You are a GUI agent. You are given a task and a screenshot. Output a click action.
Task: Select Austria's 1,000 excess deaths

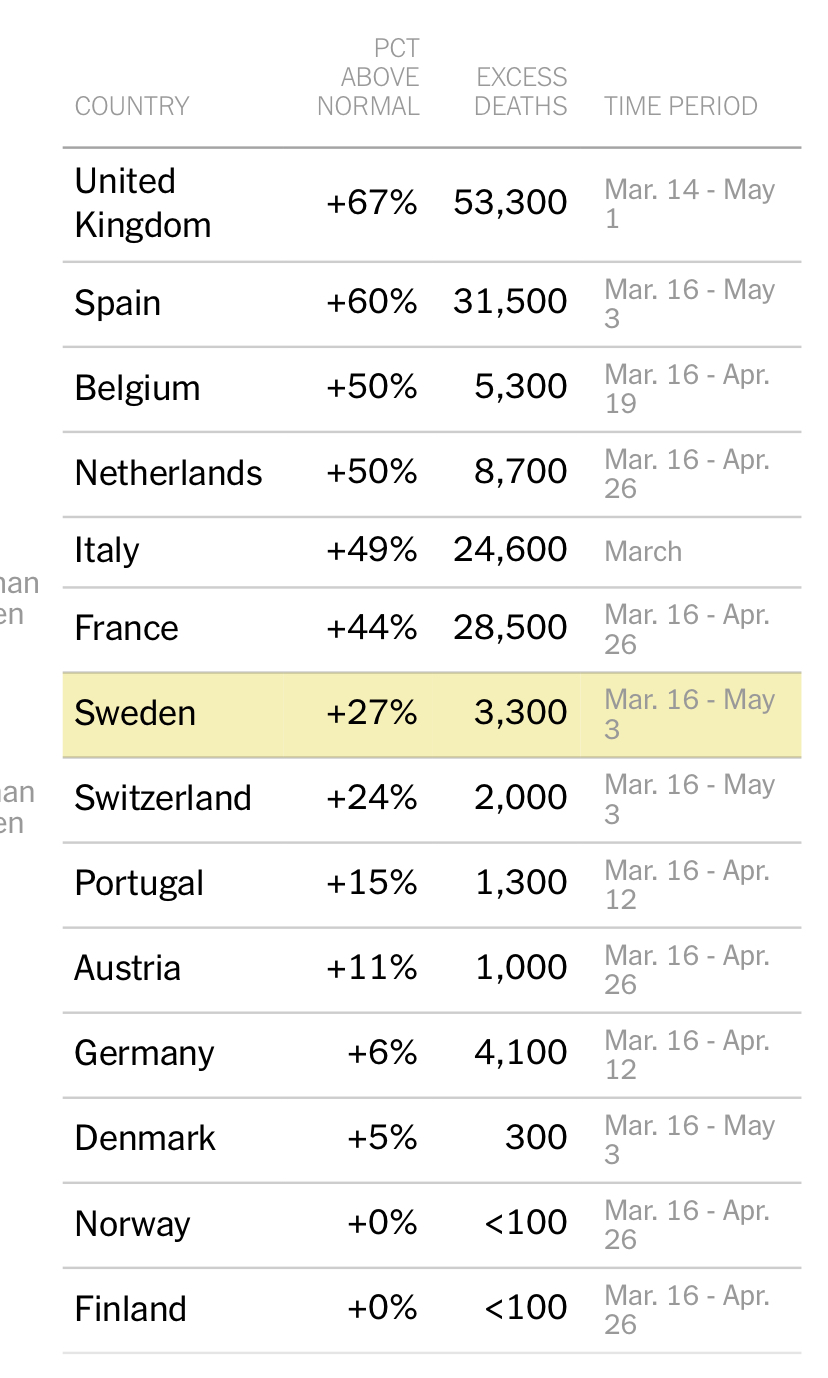point(521,968)
